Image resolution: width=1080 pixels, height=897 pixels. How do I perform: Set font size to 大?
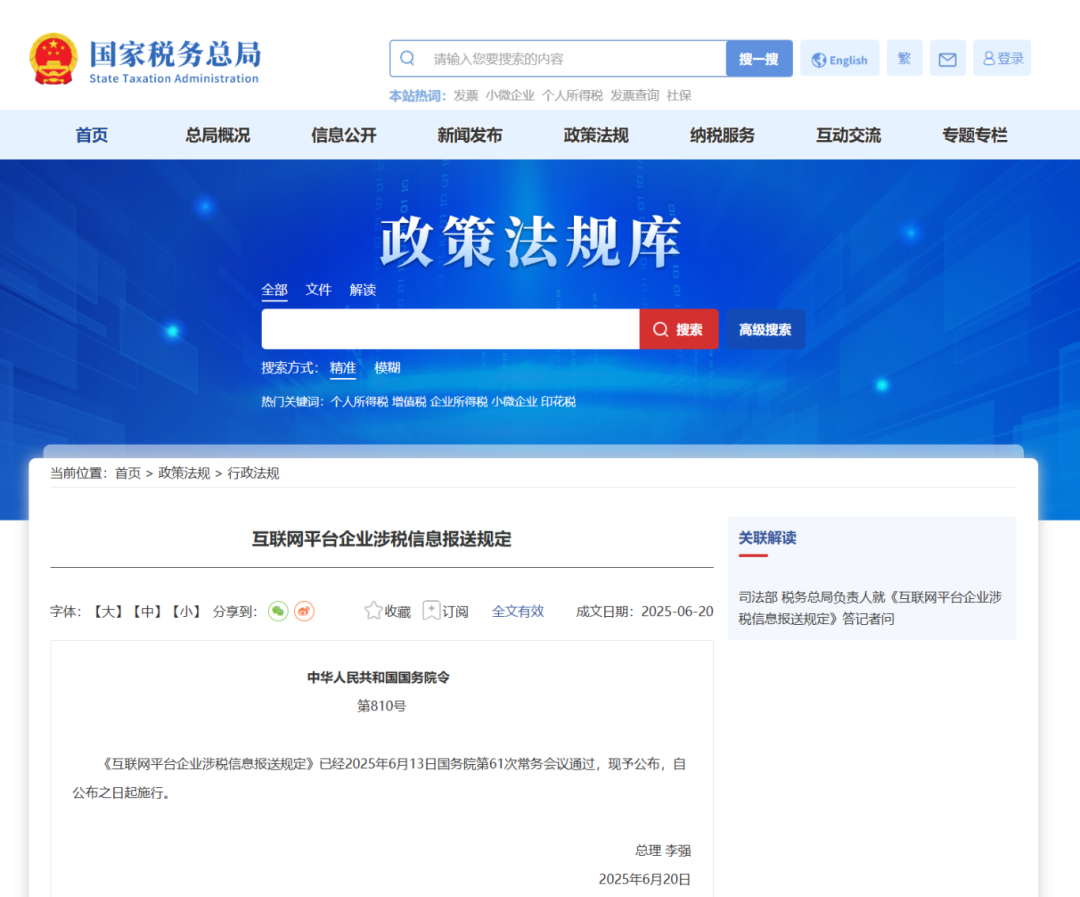pyautogui.click(x=107, y=611)
